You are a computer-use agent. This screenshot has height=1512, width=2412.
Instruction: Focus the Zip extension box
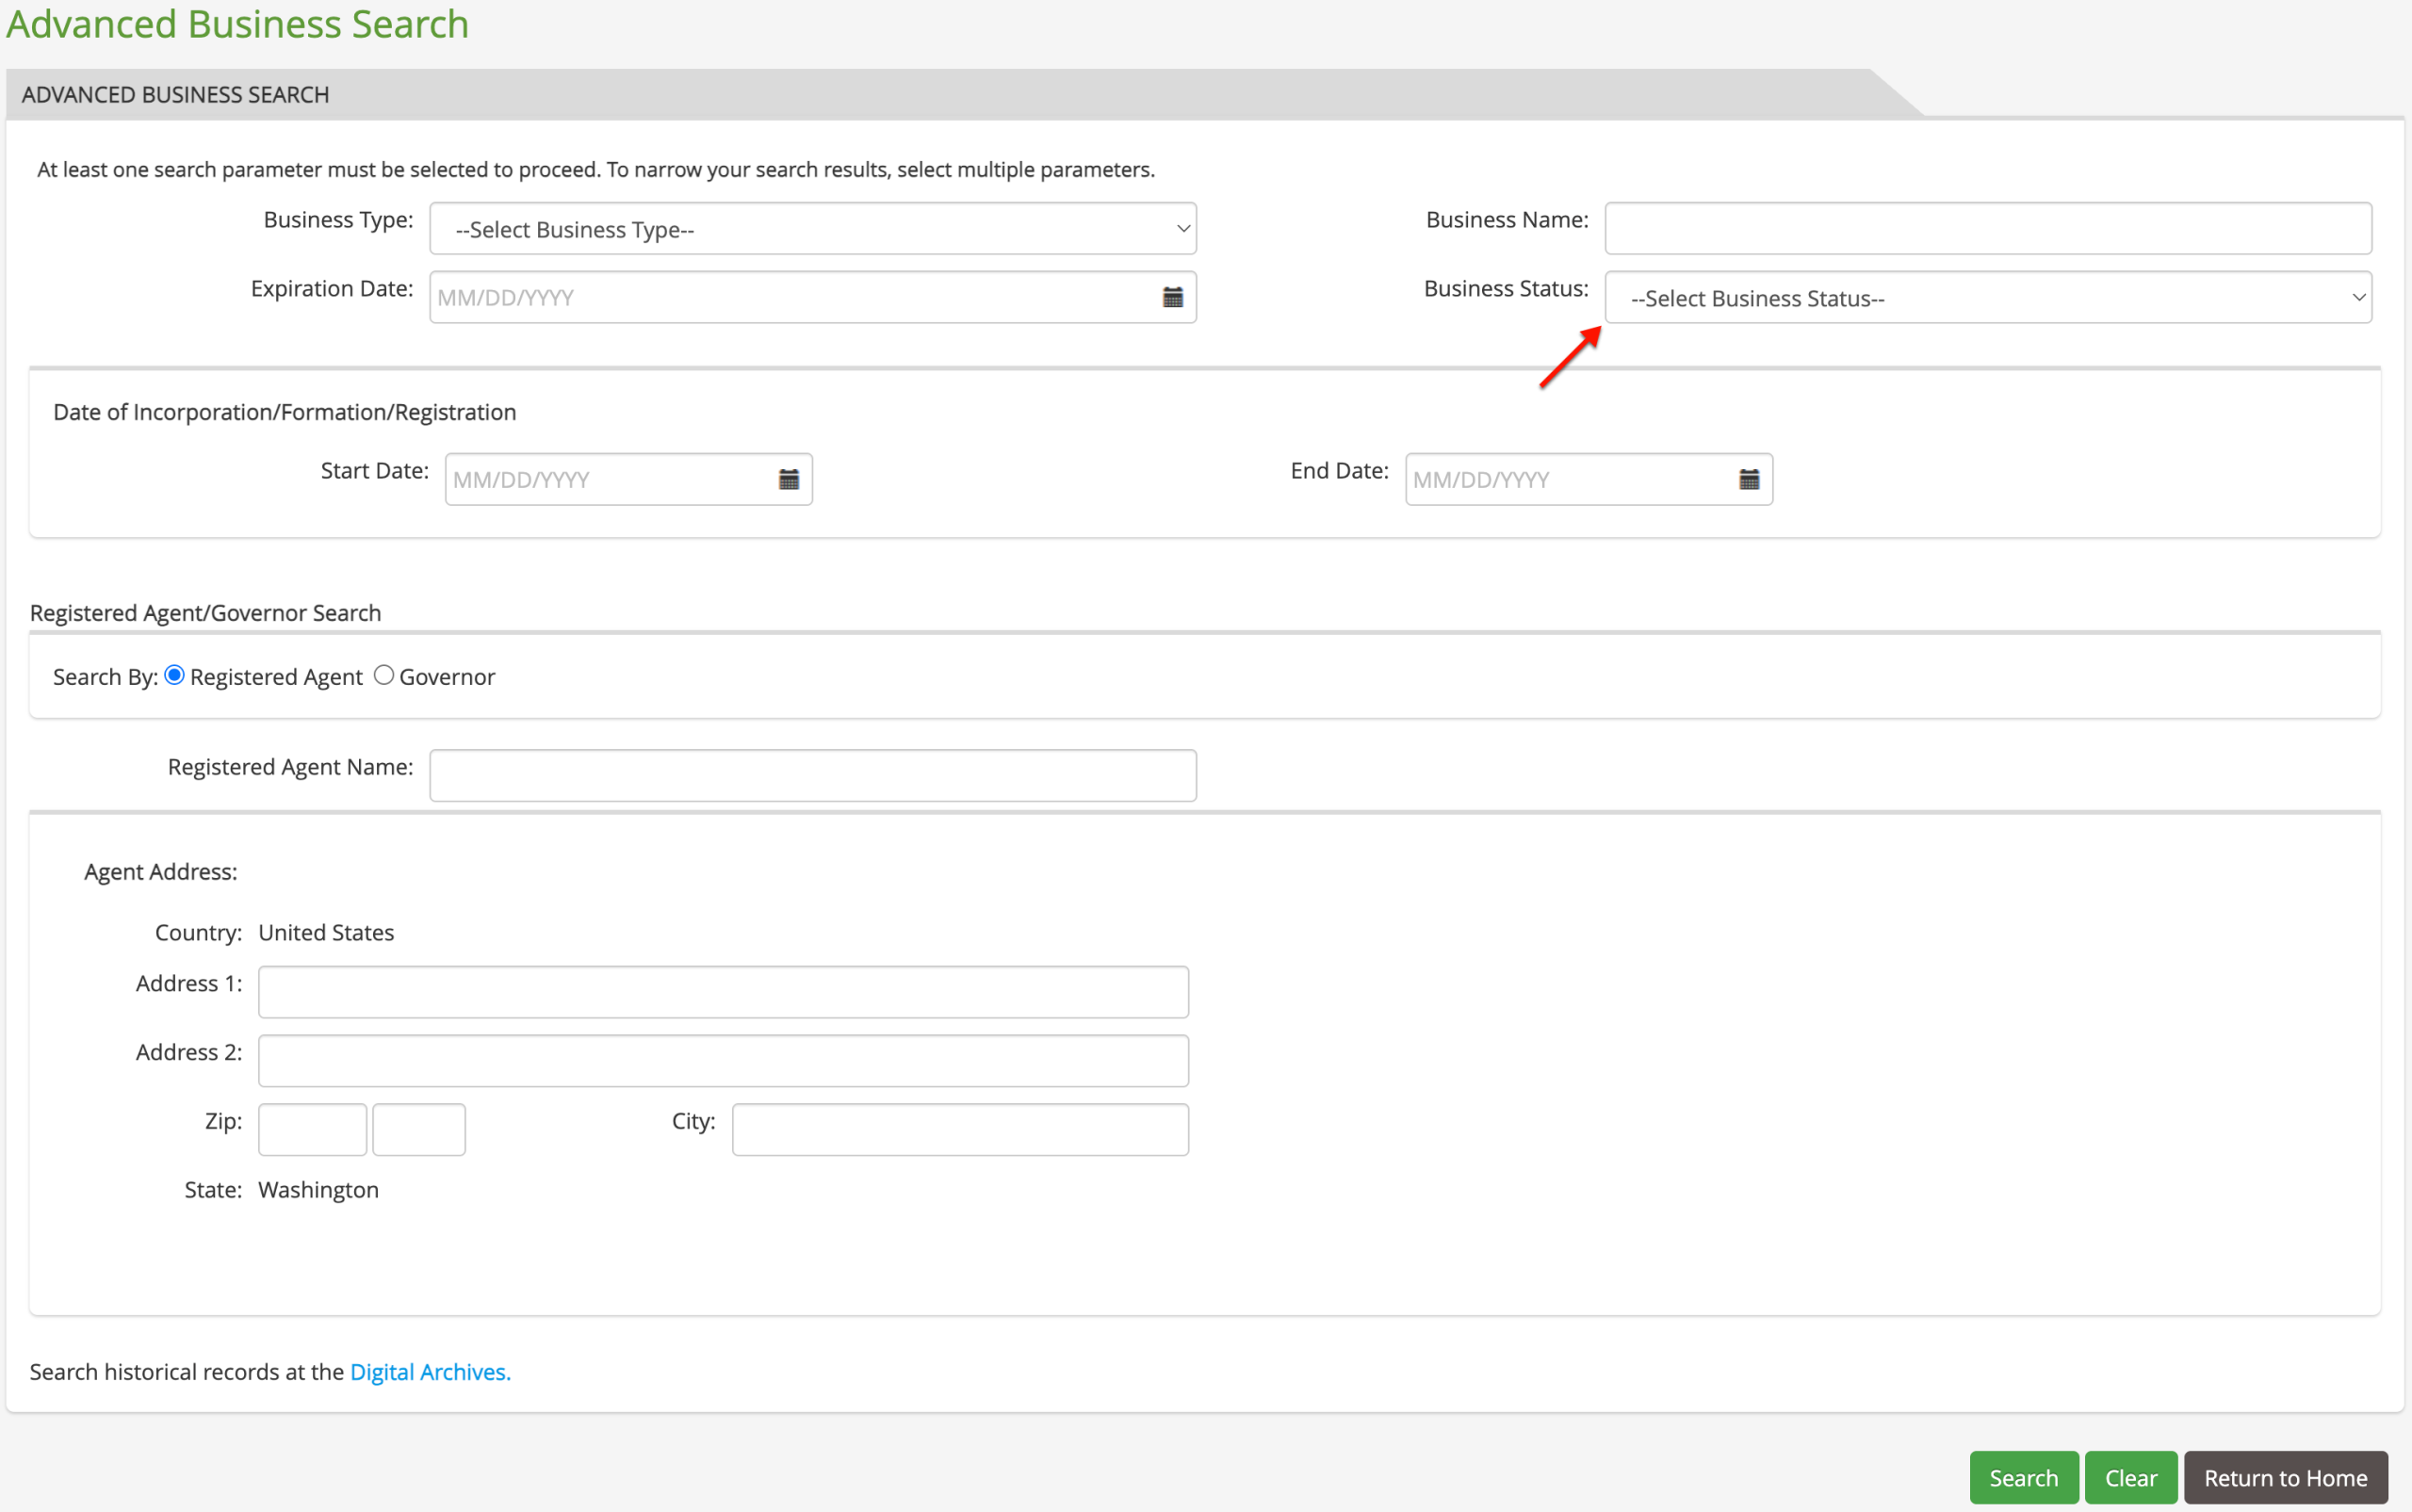click(419, 1130)
